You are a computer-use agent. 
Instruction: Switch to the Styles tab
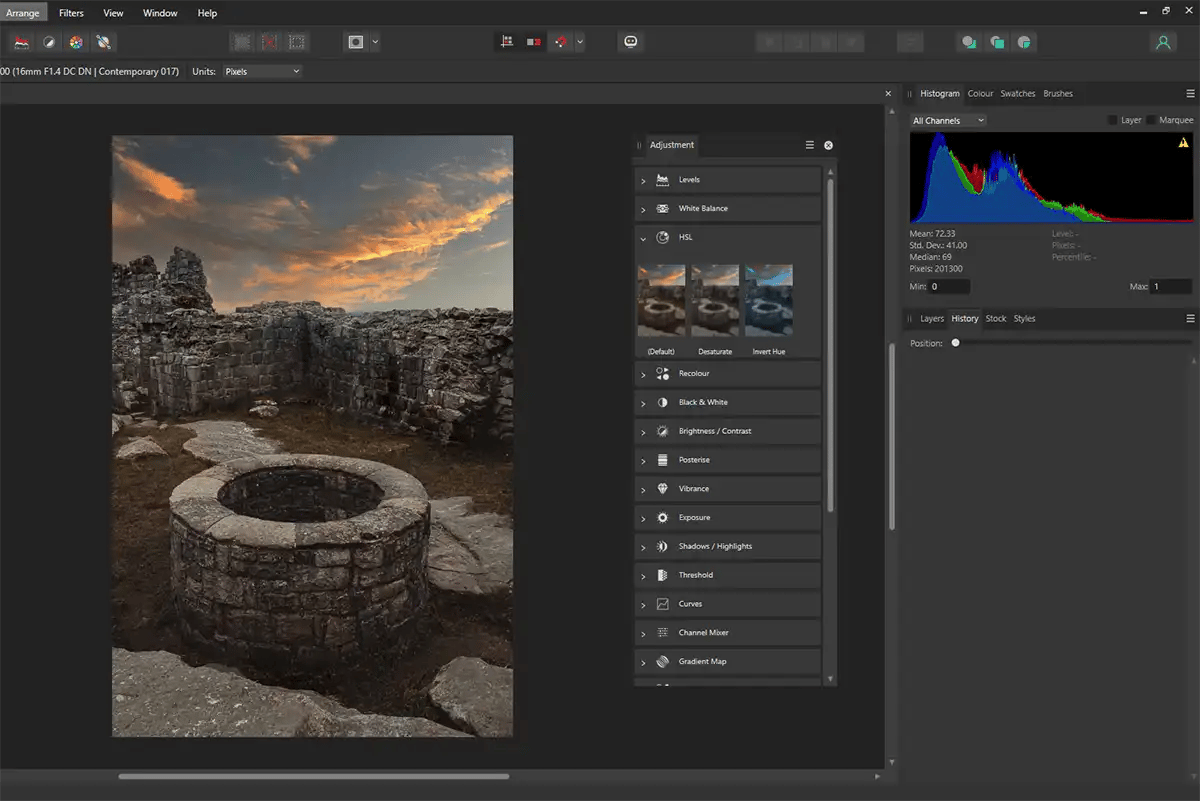(x=1025, y=319)
